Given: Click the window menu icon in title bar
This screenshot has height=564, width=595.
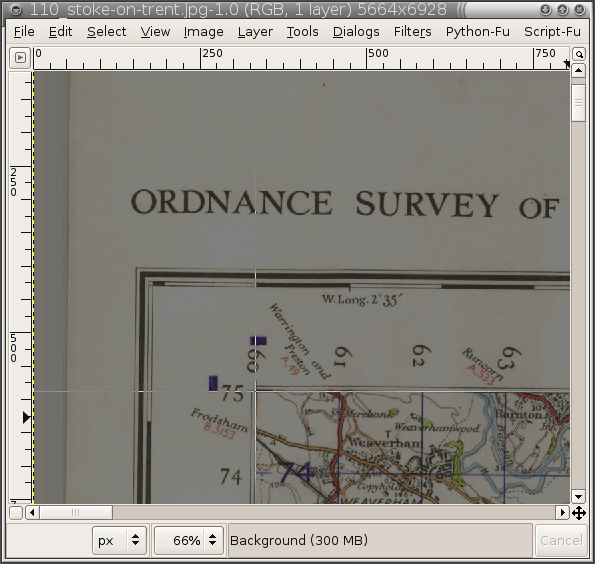Looking at the screenshot, I should coord(16,10).
